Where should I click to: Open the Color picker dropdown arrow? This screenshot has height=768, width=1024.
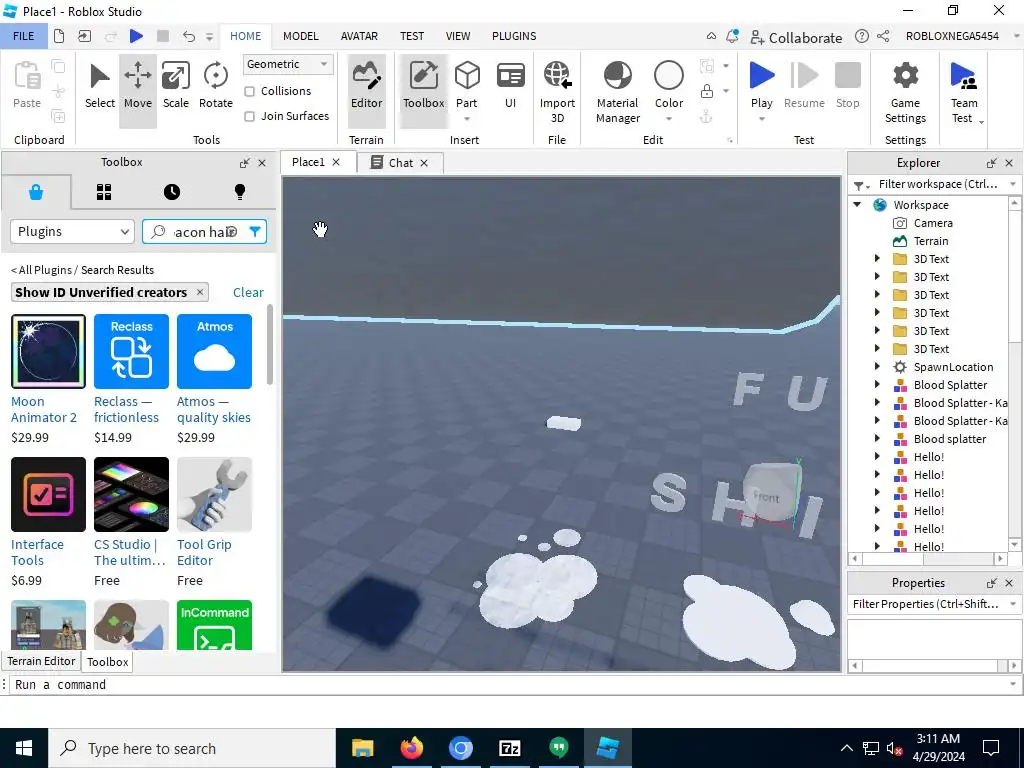pos(669,119)
